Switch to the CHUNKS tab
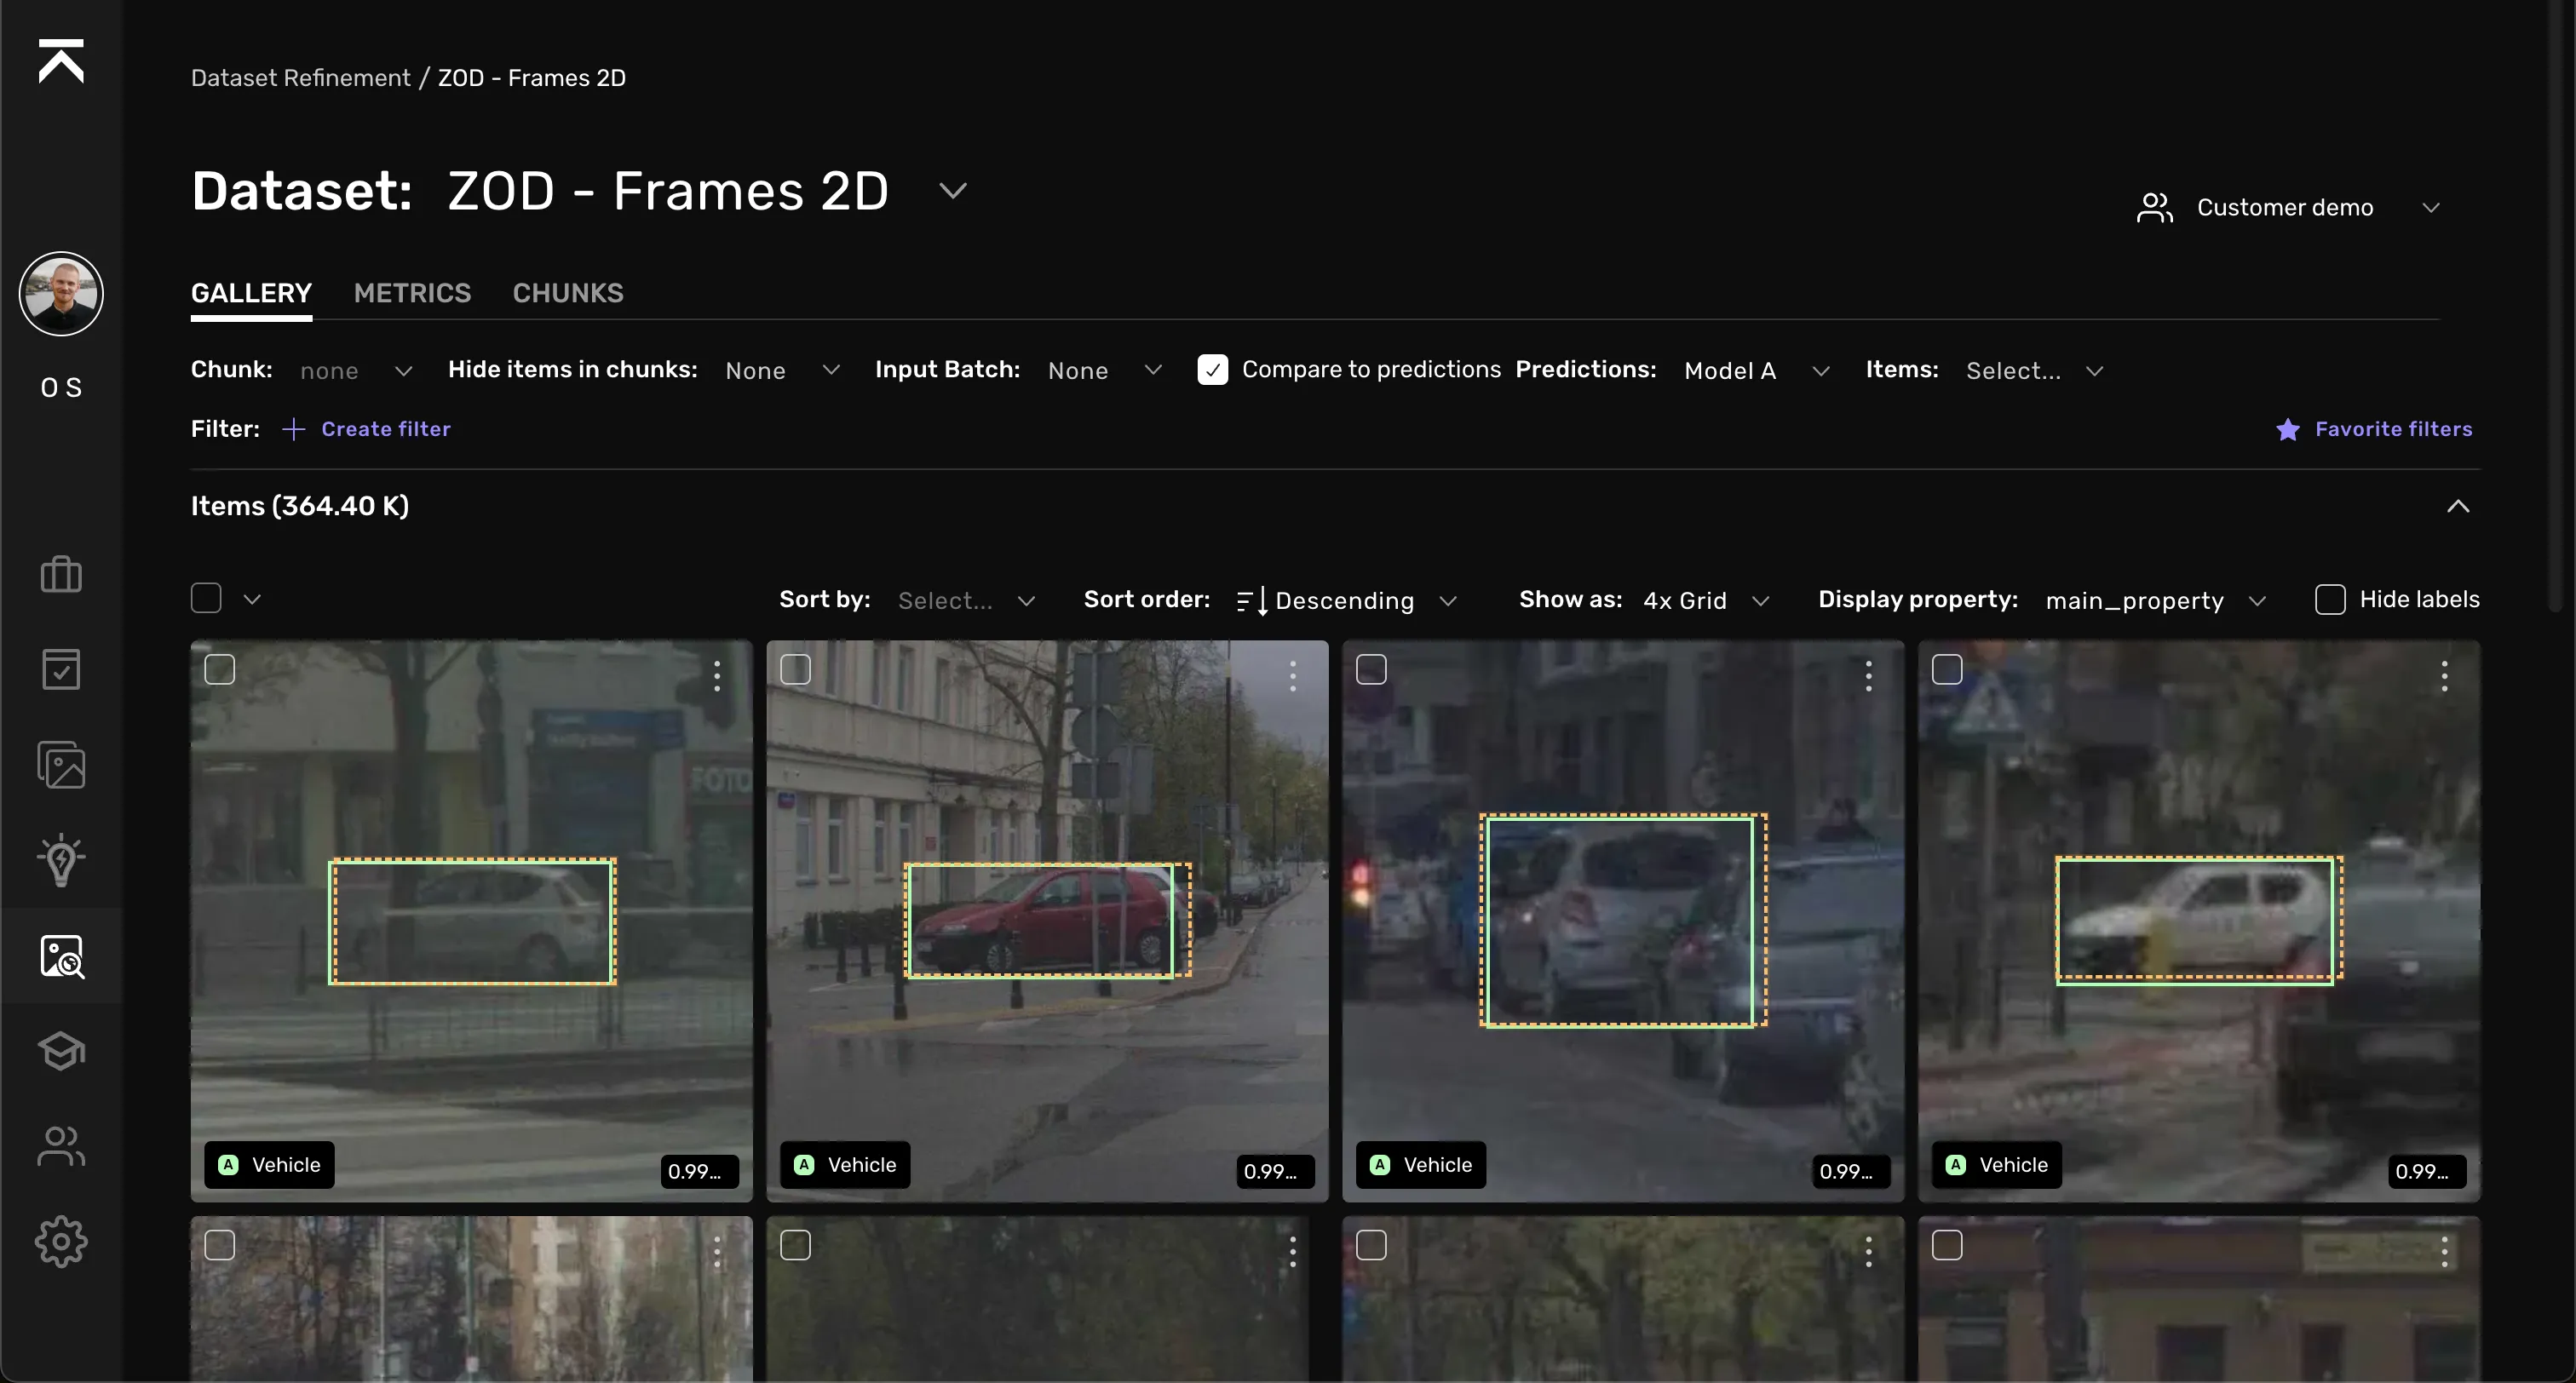This screenshot has width=2576, height=1383. tap(568, 293)
